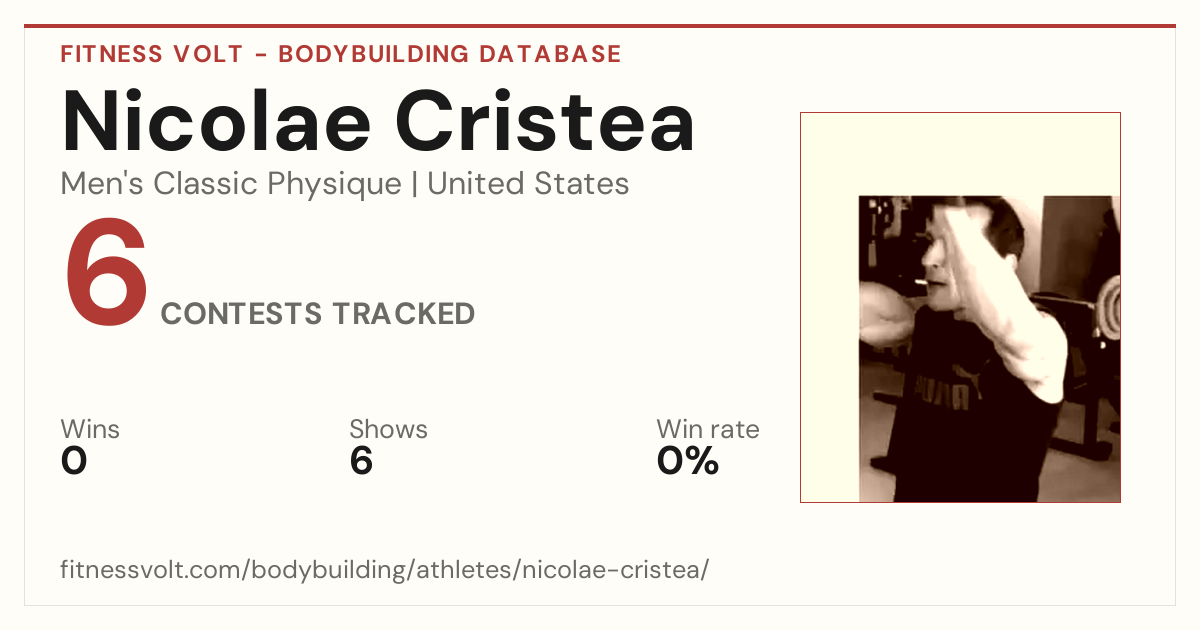
Task: Select the CONTESTS TRACKED label
Action: point(318,314)
